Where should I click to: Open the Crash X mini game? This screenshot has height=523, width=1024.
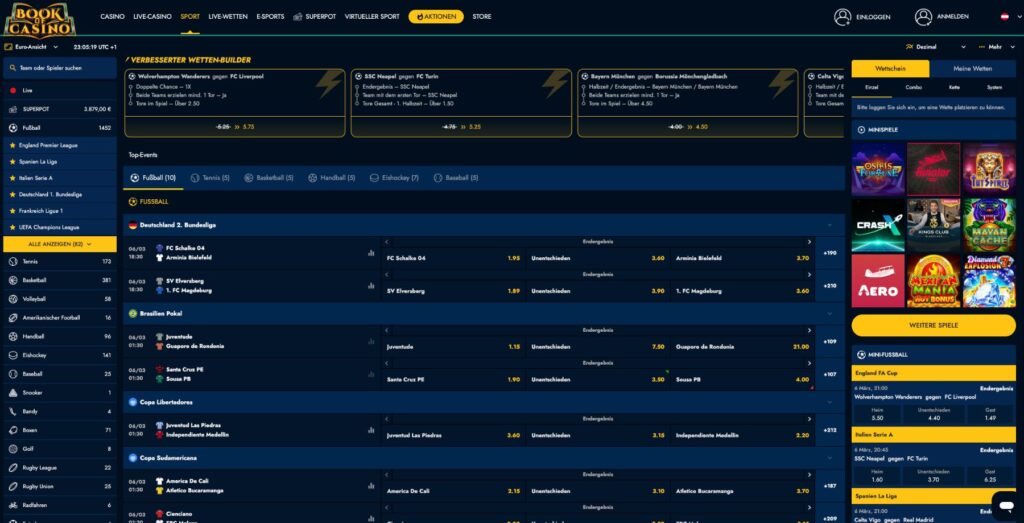pos(878,225)
